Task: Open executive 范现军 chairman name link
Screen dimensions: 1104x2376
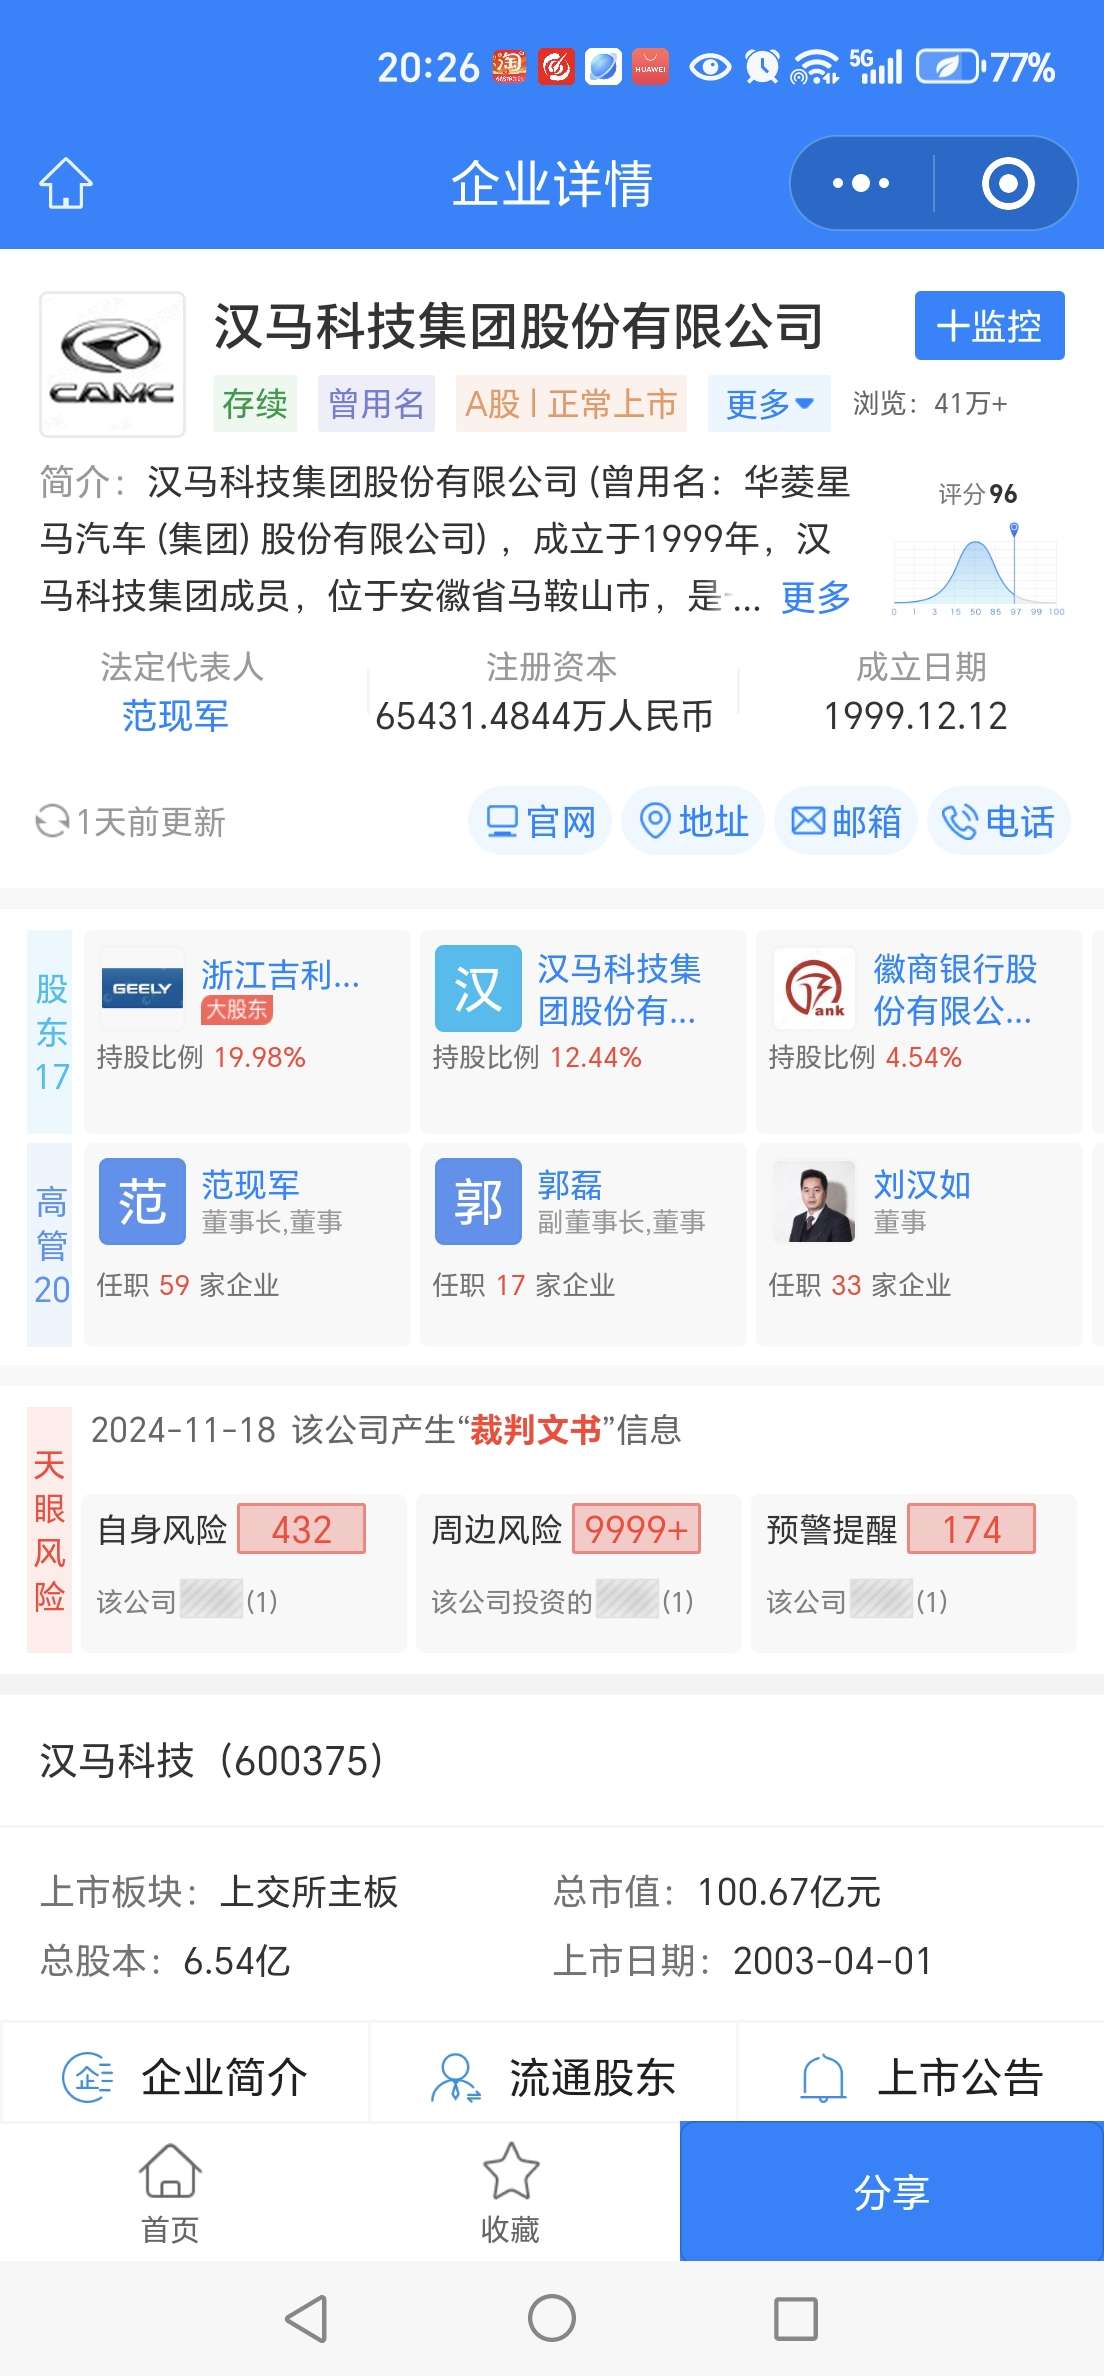Action: tap(250, 1185)
